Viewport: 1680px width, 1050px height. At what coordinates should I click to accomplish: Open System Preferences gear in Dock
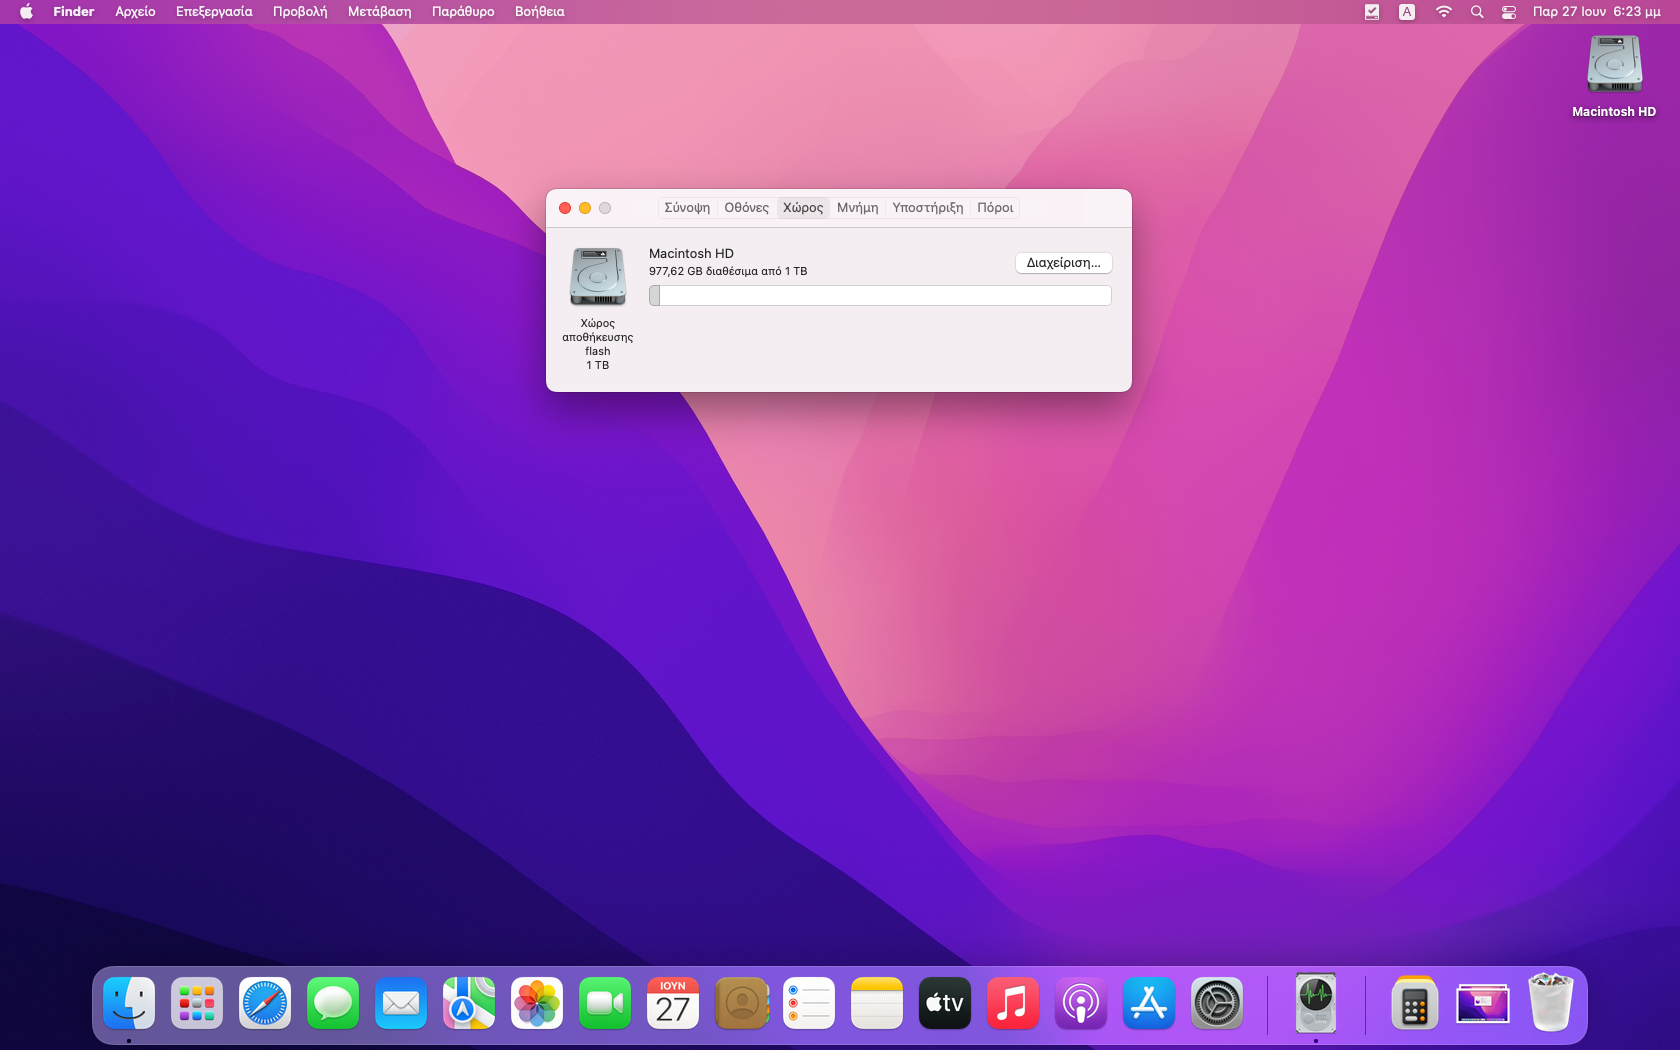[1217, 1003]
